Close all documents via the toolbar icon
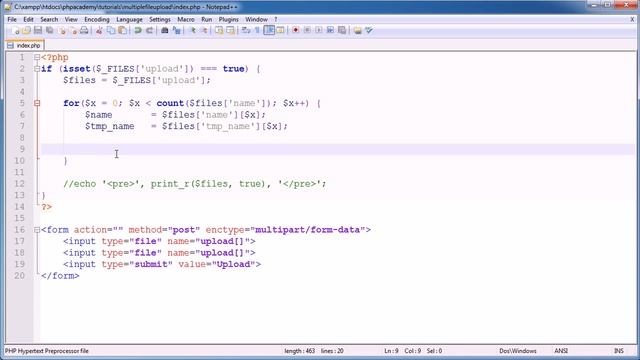The width and height of the screenshot is (640, 360). coord(73,30)
